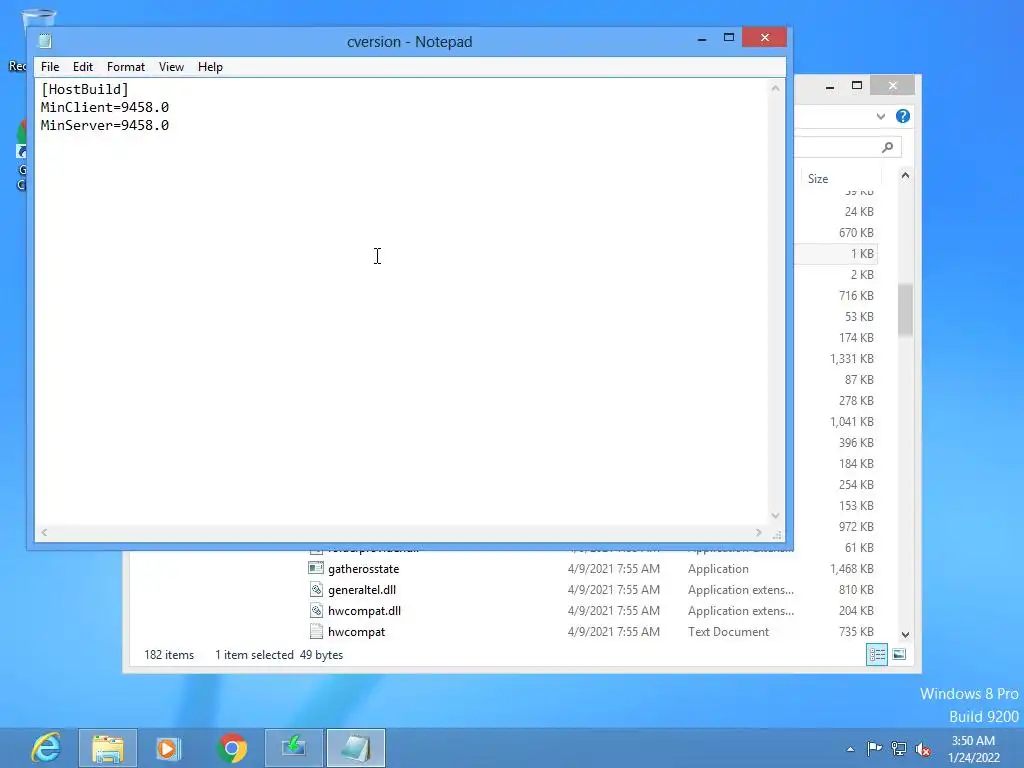The width and height of the screenshot is (1024, 768).
Task: Open the Action Center flag icon
Action: coord(874,748)
